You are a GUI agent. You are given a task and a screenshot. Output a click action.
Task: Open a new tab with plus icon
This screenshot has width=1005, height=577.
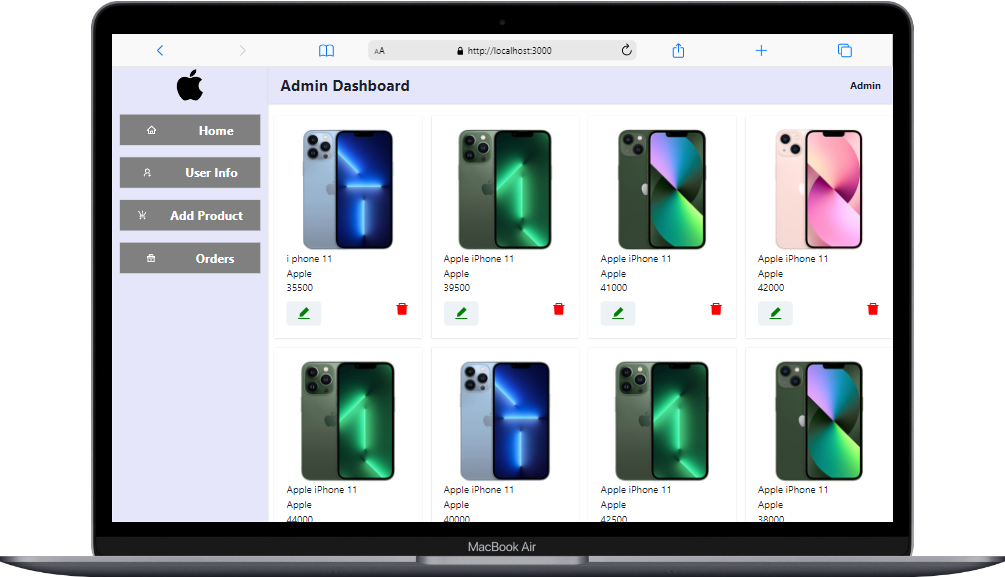pyautogui.click(x=761, y=51)
